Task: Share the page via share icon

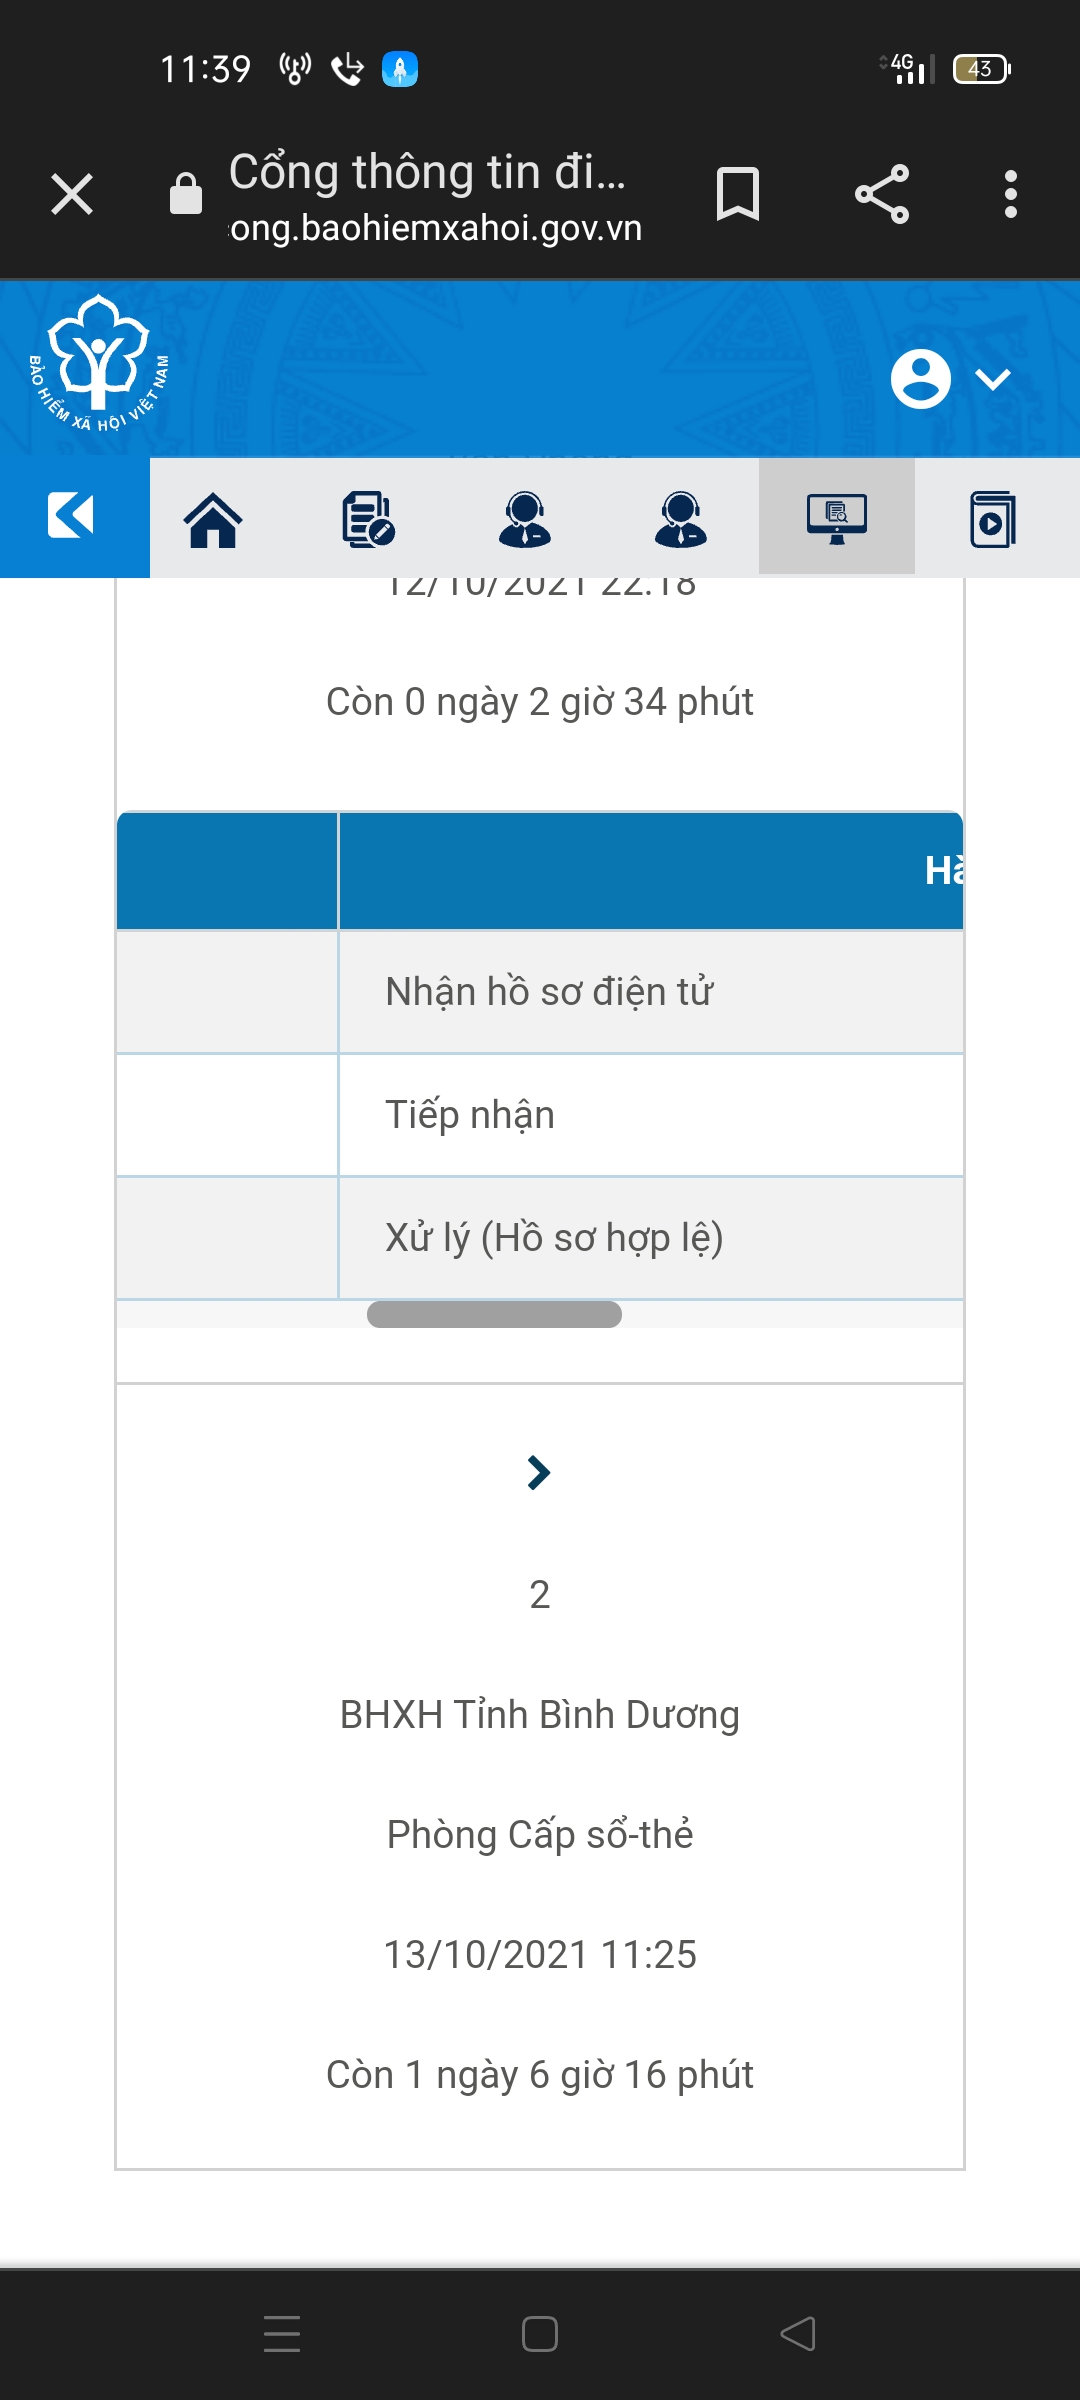Action: (882, 194)
